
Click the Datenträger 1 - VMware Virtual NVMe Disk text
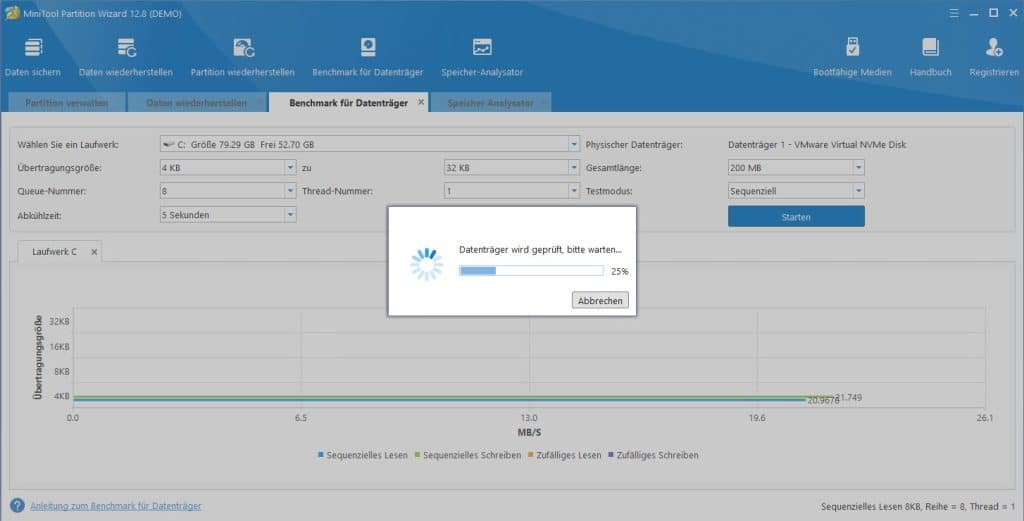817,145
